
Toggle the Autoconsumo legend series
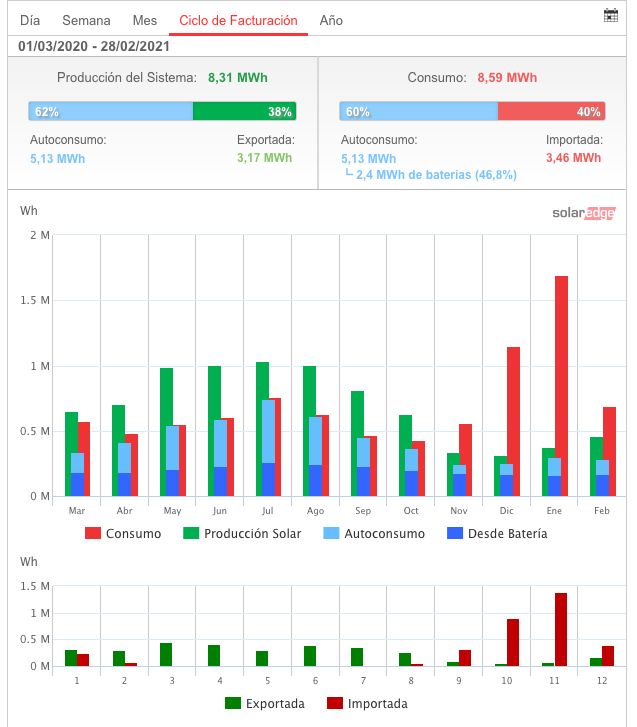click(374, 533)
